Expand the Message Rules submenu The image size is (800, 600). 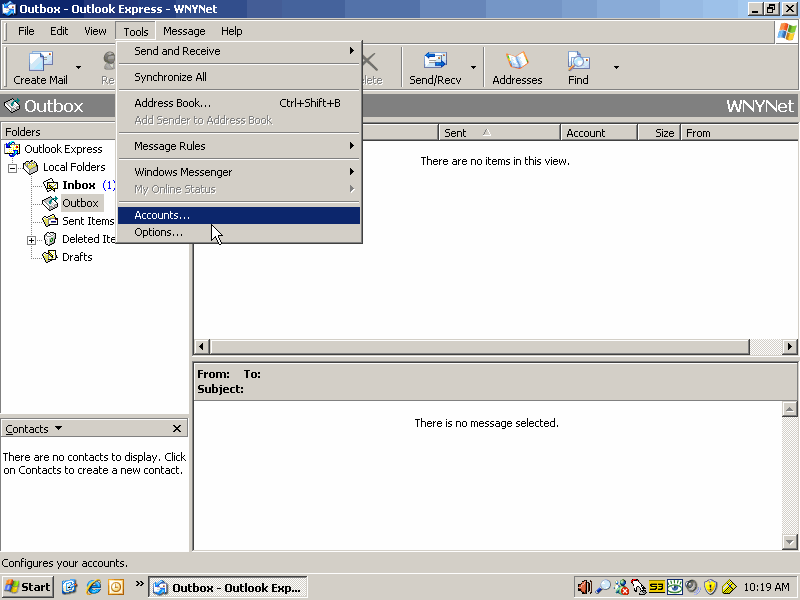[x=239, y=146]
